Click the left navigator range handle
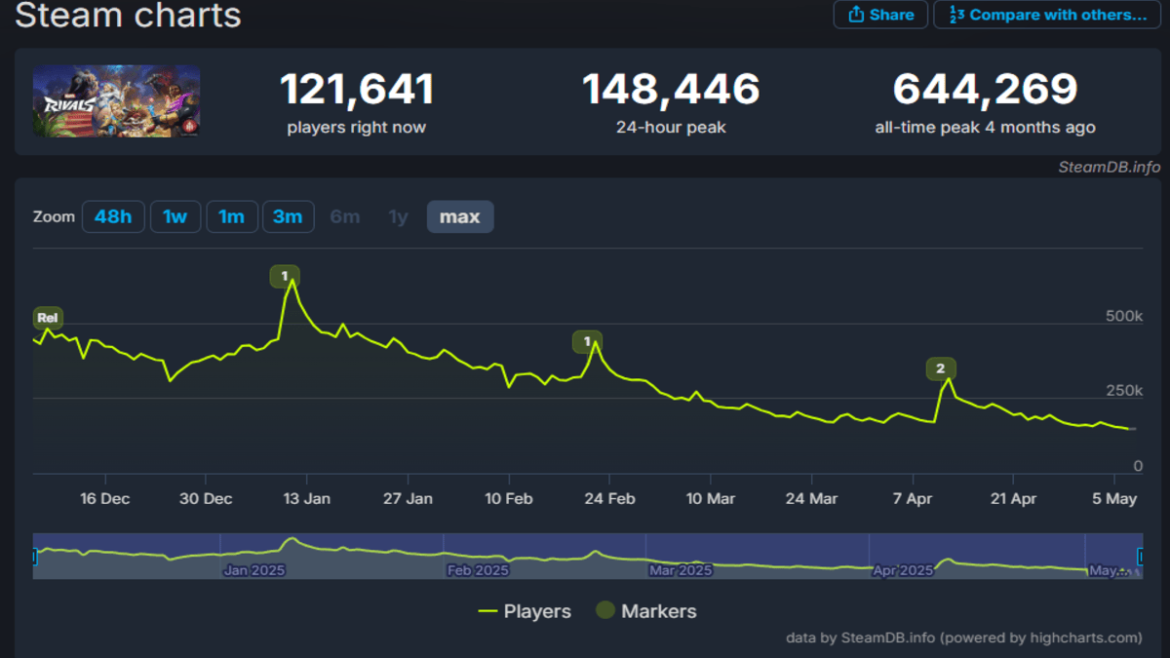The image size is (1170, 658). pyautogui.click(x=34, y=557)
